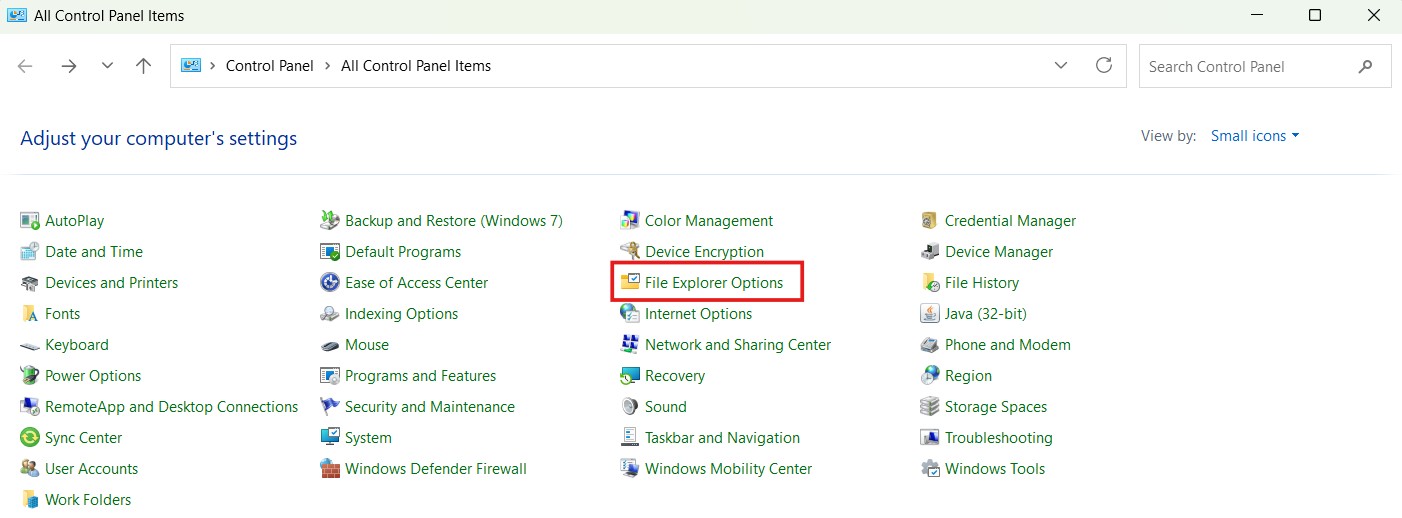Click the System monitor icon
Viewport: 1402px width, 518px height.
click(329, 438)
